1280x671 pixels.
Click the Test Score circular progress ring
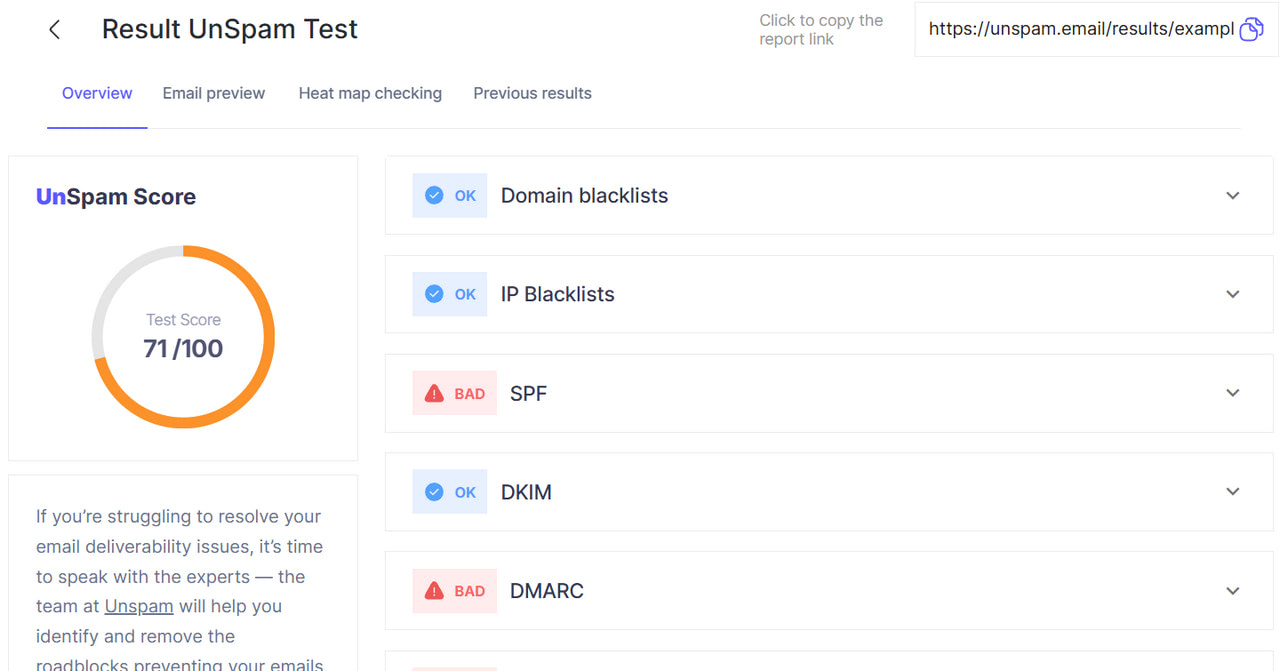[183, 337]
